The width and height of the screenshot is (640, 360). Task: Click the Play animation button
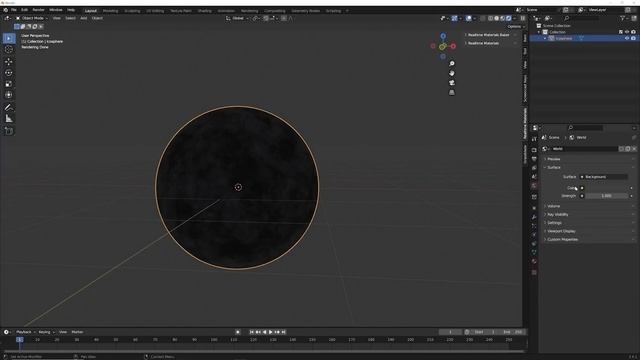270,332
